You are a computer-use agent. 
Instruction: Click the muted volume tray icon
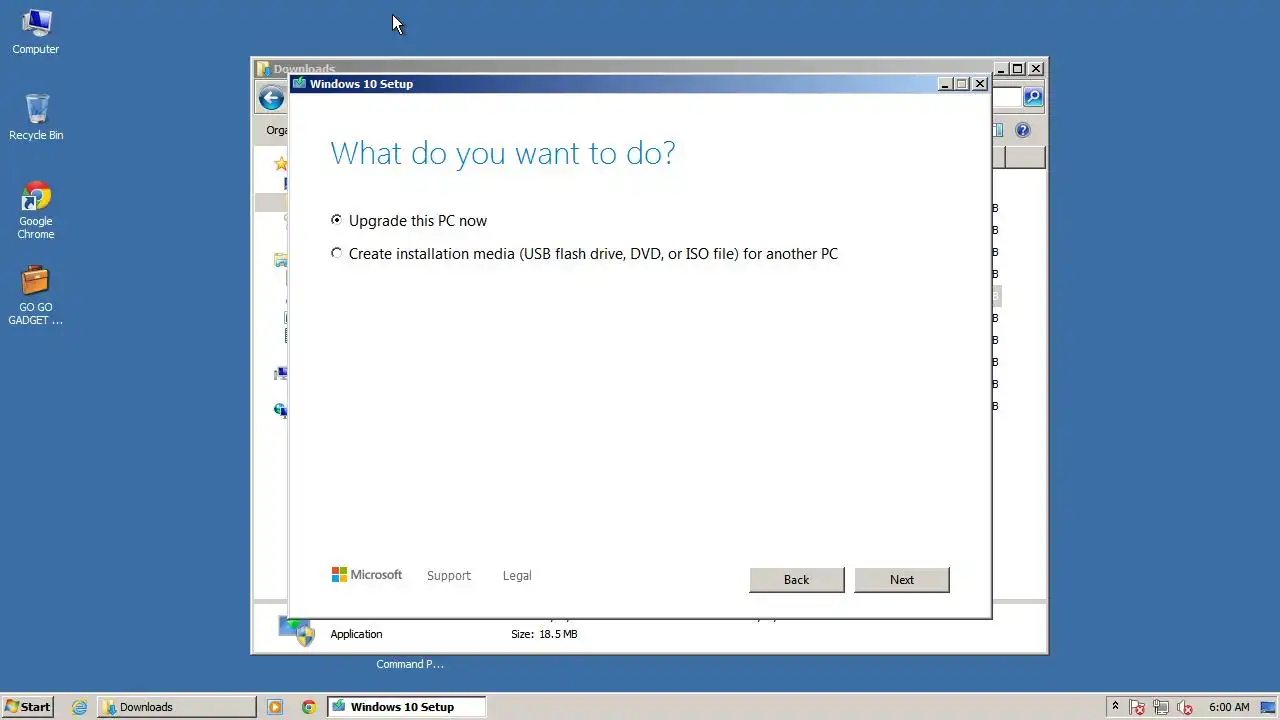(1185, 707)
